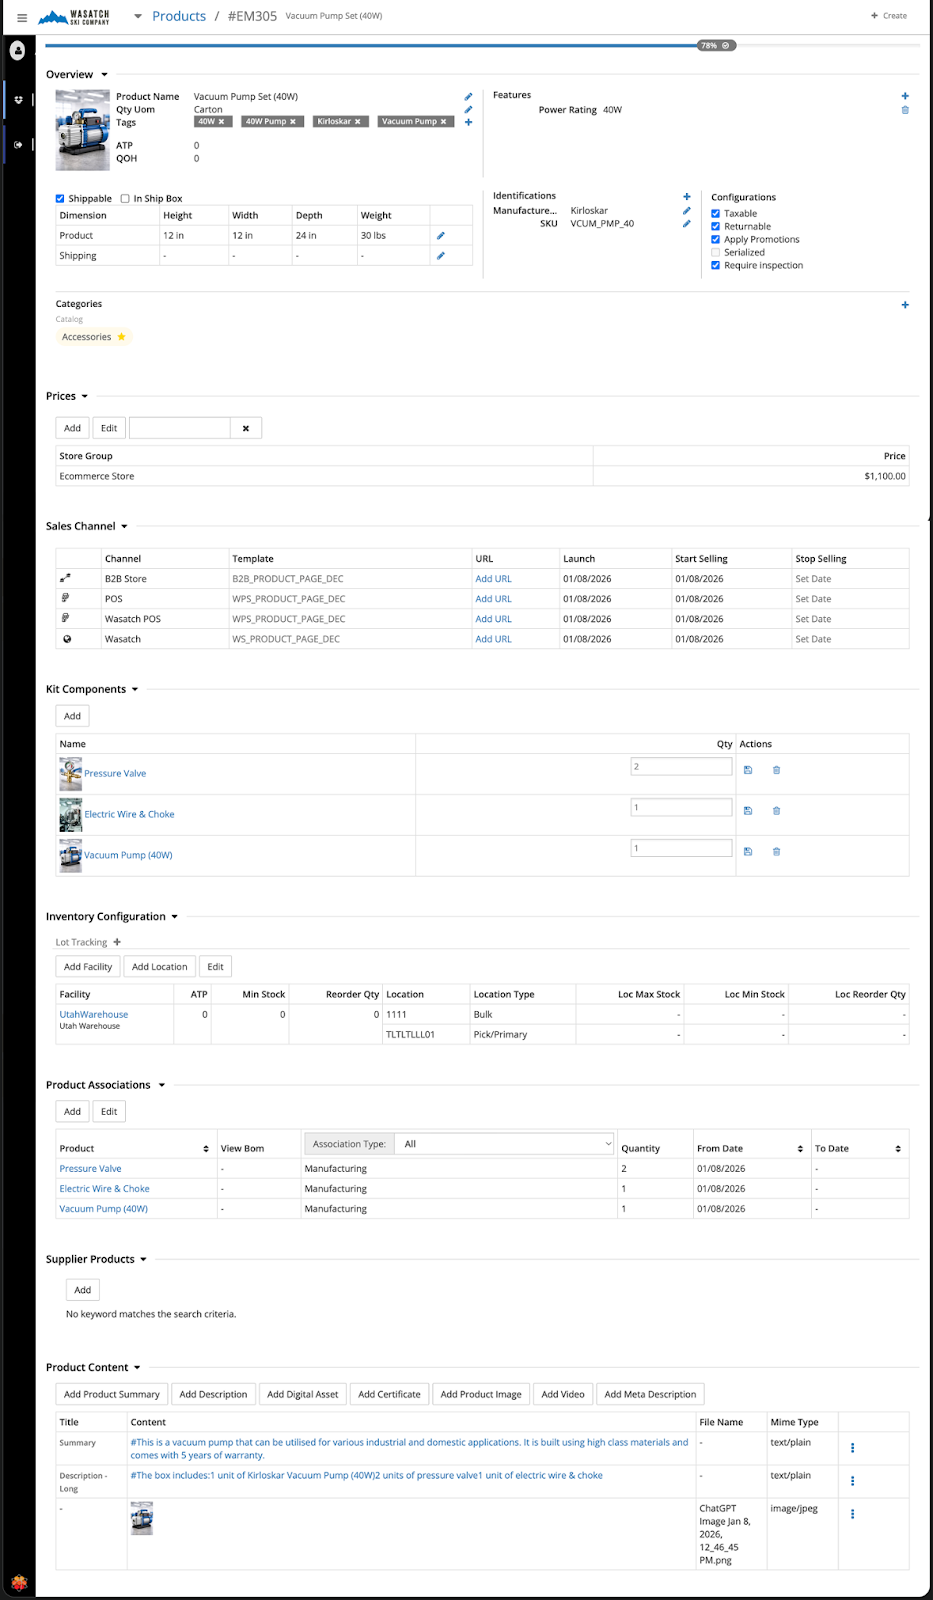Open the hamburger menu icon
Image resolution: width=933 pixels, height=1600 pixels.
pos(22,17)
